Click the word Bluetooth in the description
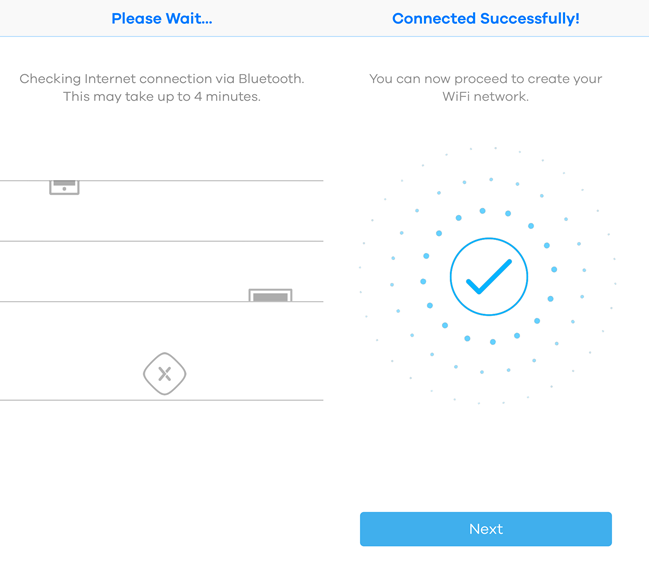The height and width of the screenshot is (562, 650). point(270,78)
